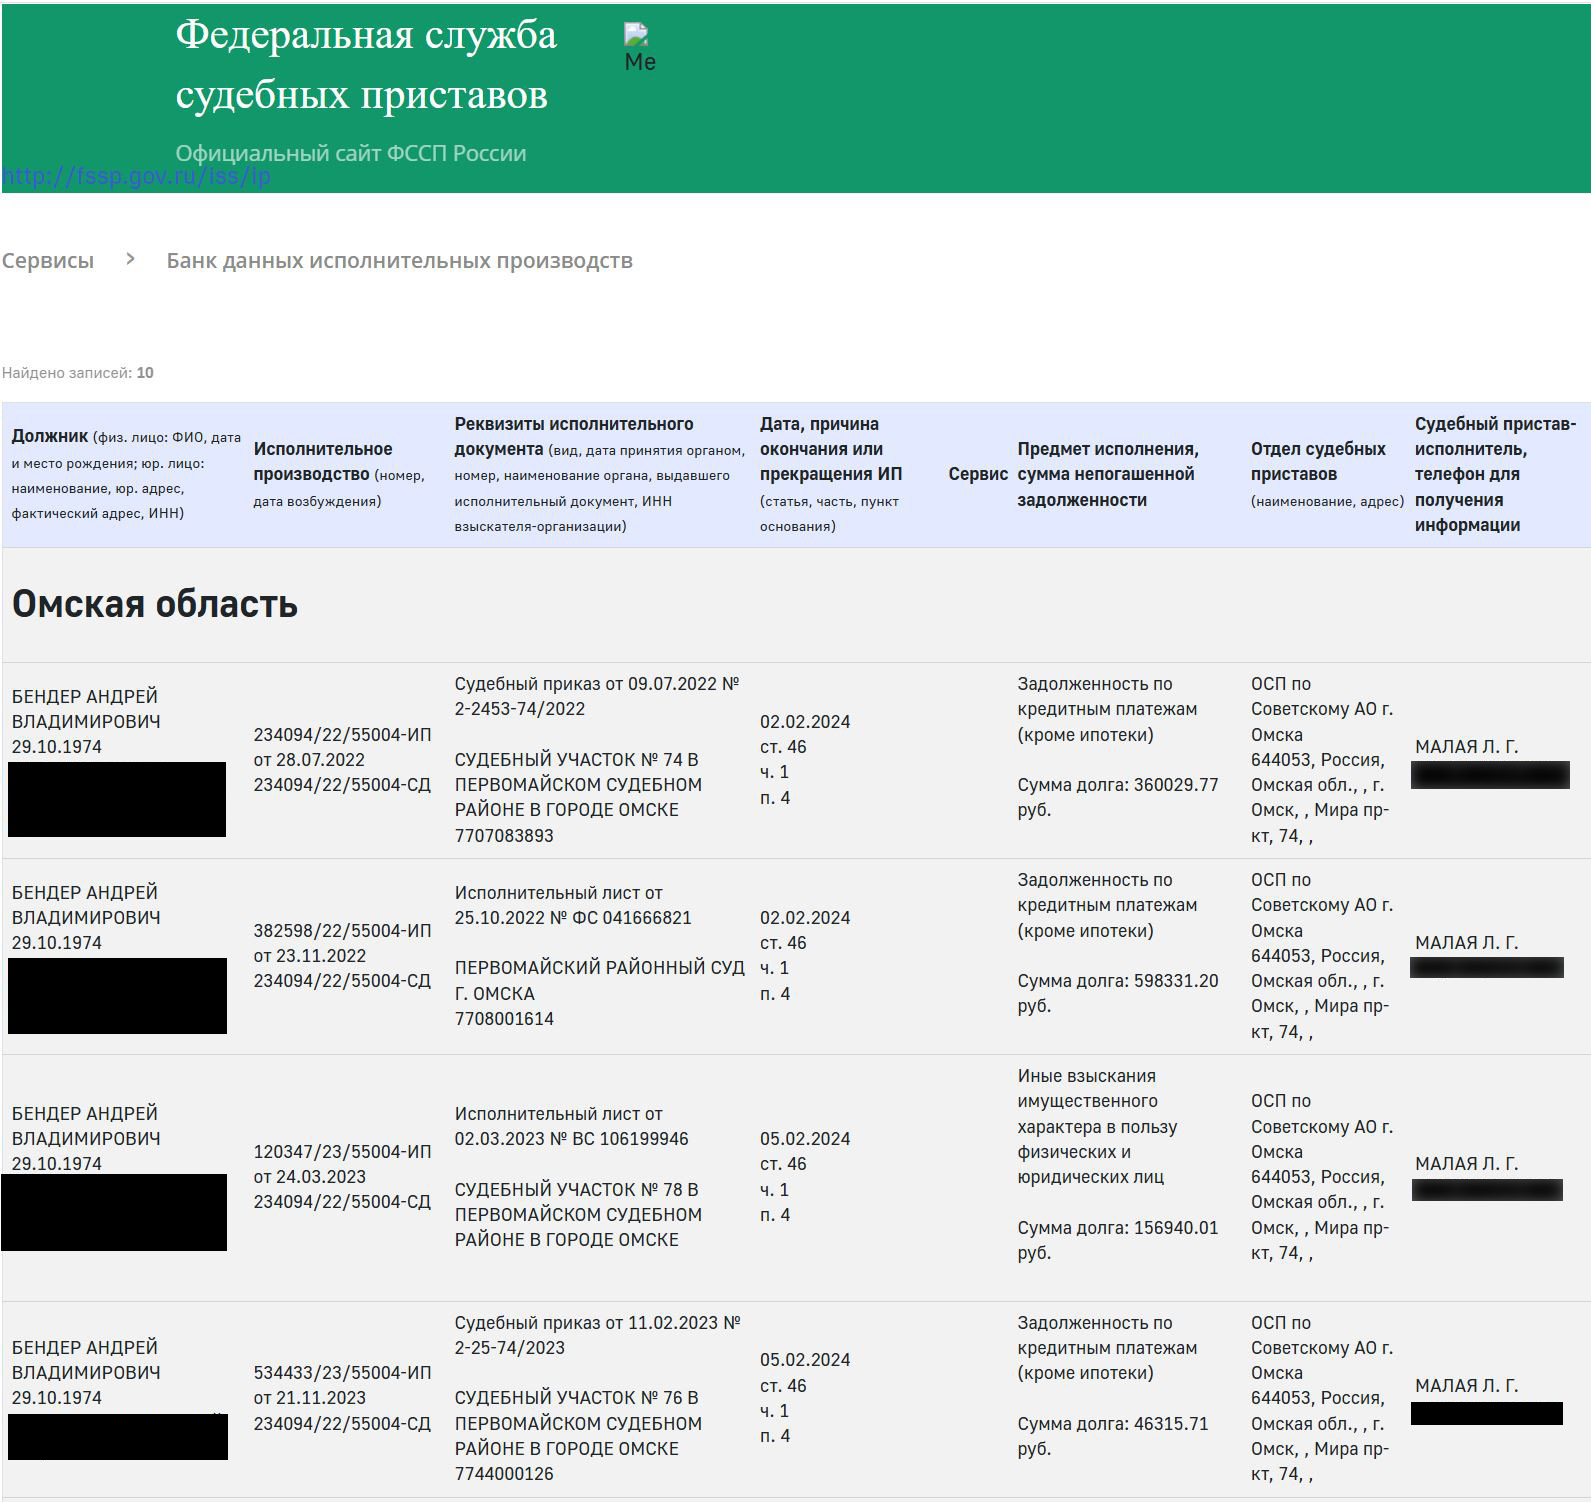1591x1502 pixels.
Task: Click debtor name in the 234094/22/55004-ИП row
Action: (86, 709)
